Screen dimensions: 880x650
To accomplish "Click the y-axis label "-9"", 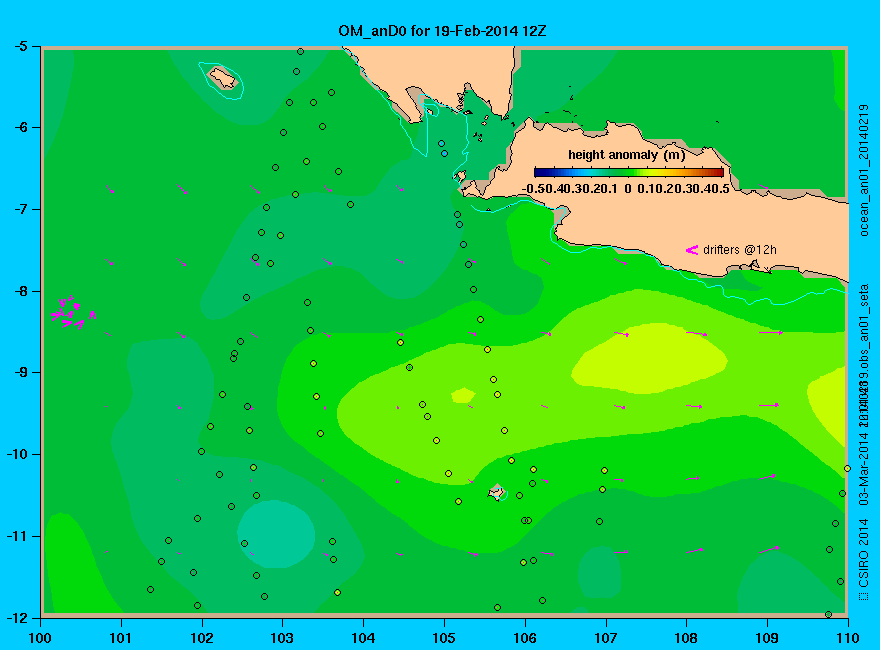I will (20, 372).
